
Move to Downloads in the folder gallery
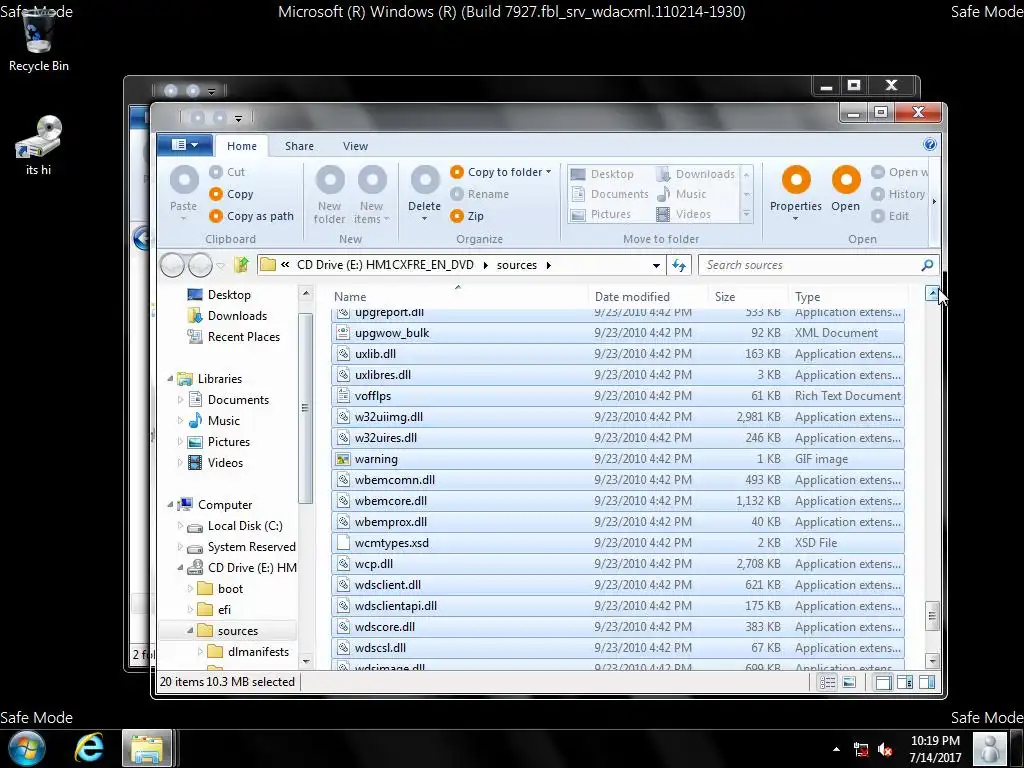coord(696,174)
